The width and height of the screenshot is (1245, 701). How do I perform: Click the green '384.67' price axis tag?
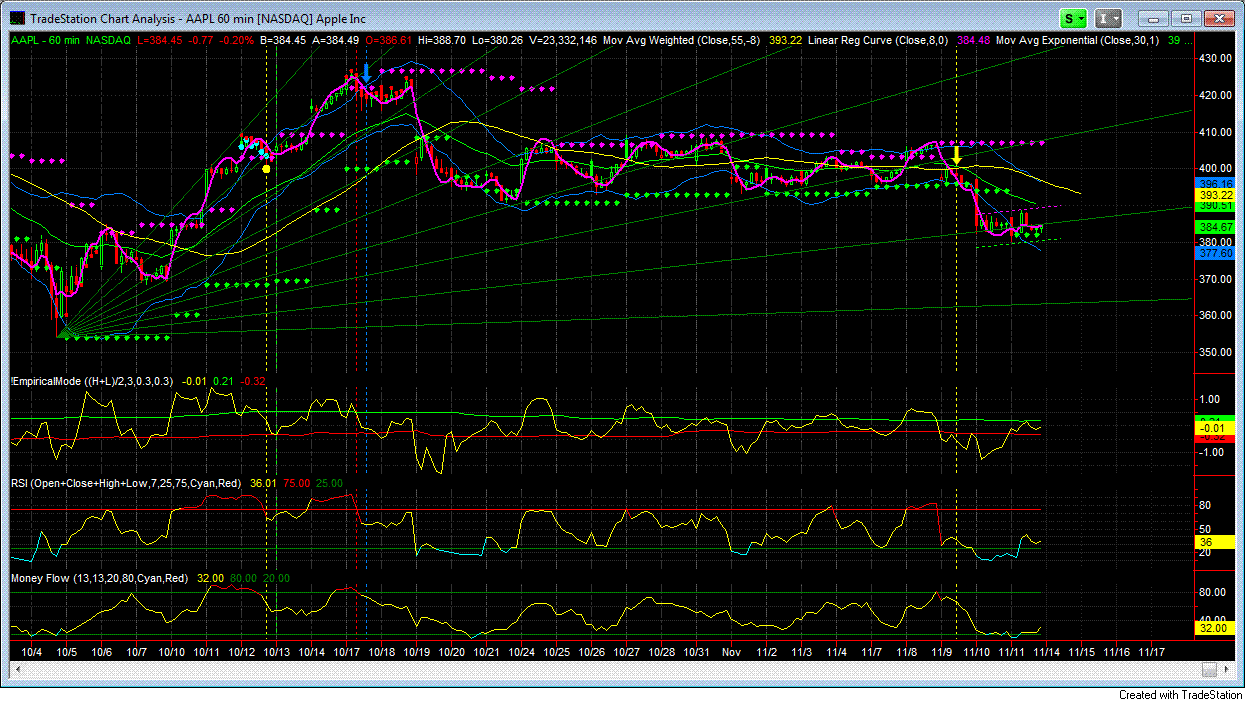(1214, 228)
